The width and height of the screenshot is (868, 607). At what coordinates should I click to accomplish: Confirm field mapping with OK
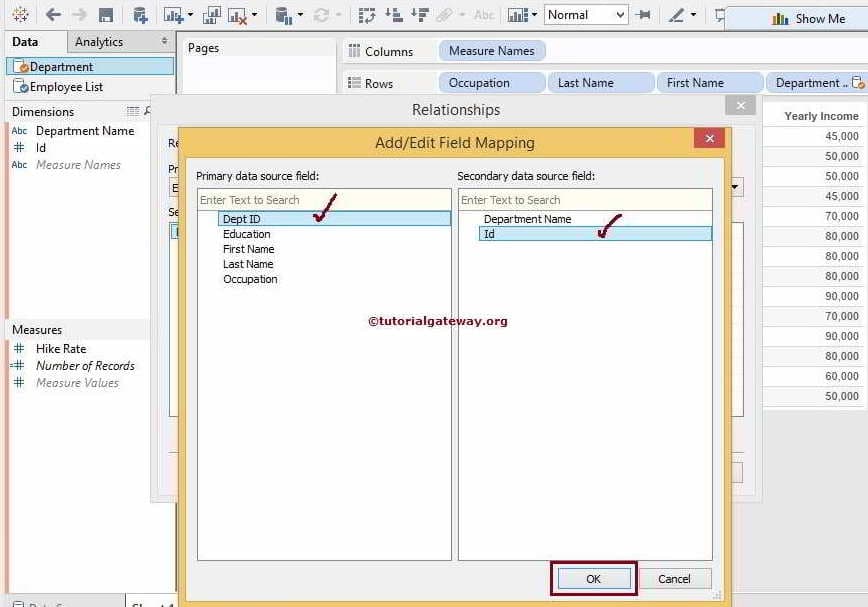click(593, 578)
